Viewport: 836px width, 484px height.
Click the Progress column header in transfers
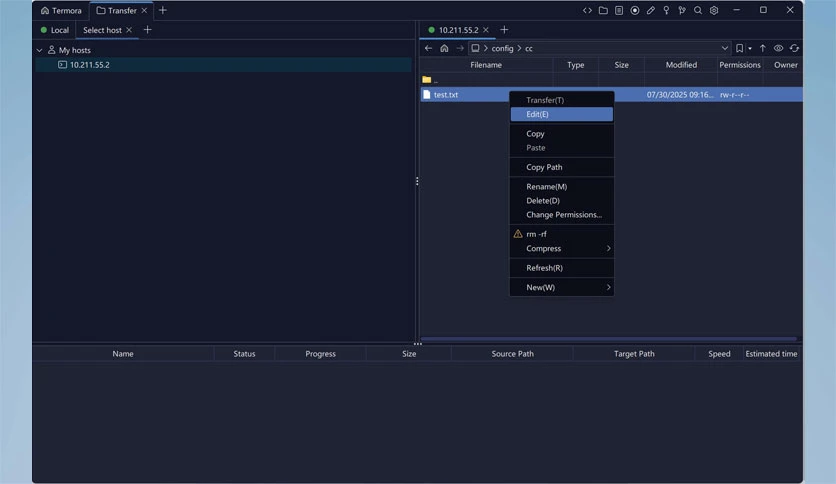click(x=320, y=353)
